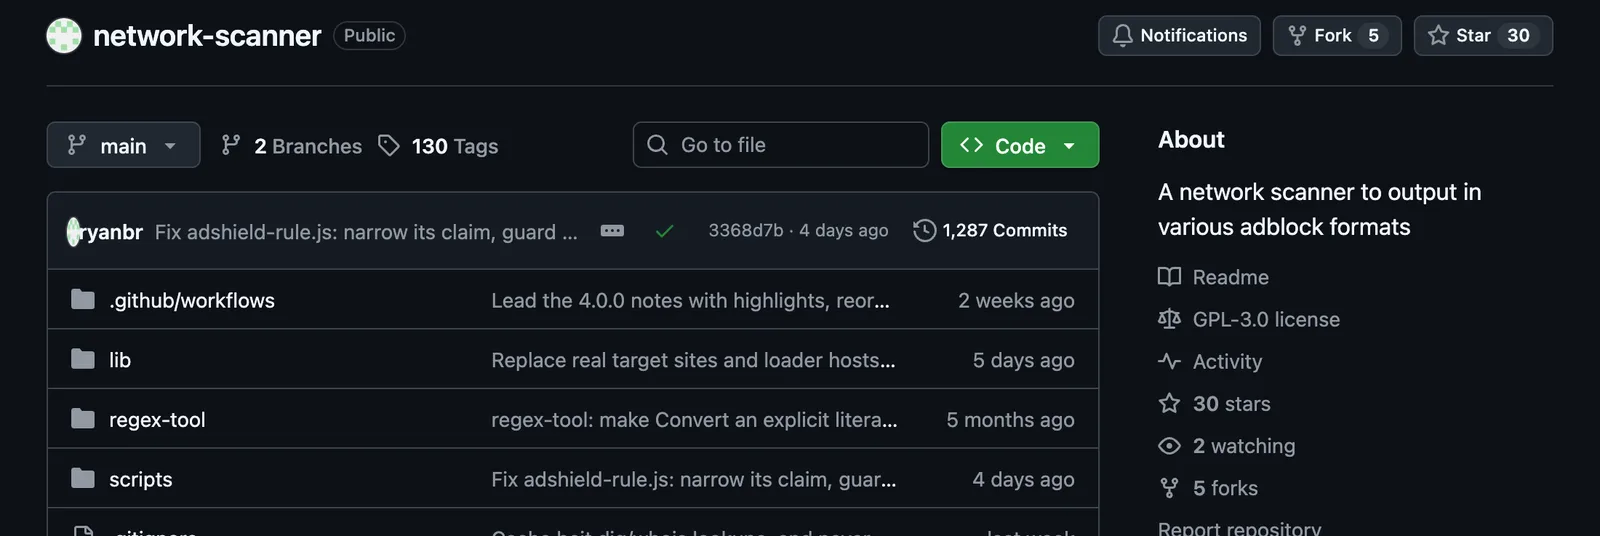Focus the Go to file search field
The height and width of the screenshot is (536, 1600).
(x=781, y=145)
